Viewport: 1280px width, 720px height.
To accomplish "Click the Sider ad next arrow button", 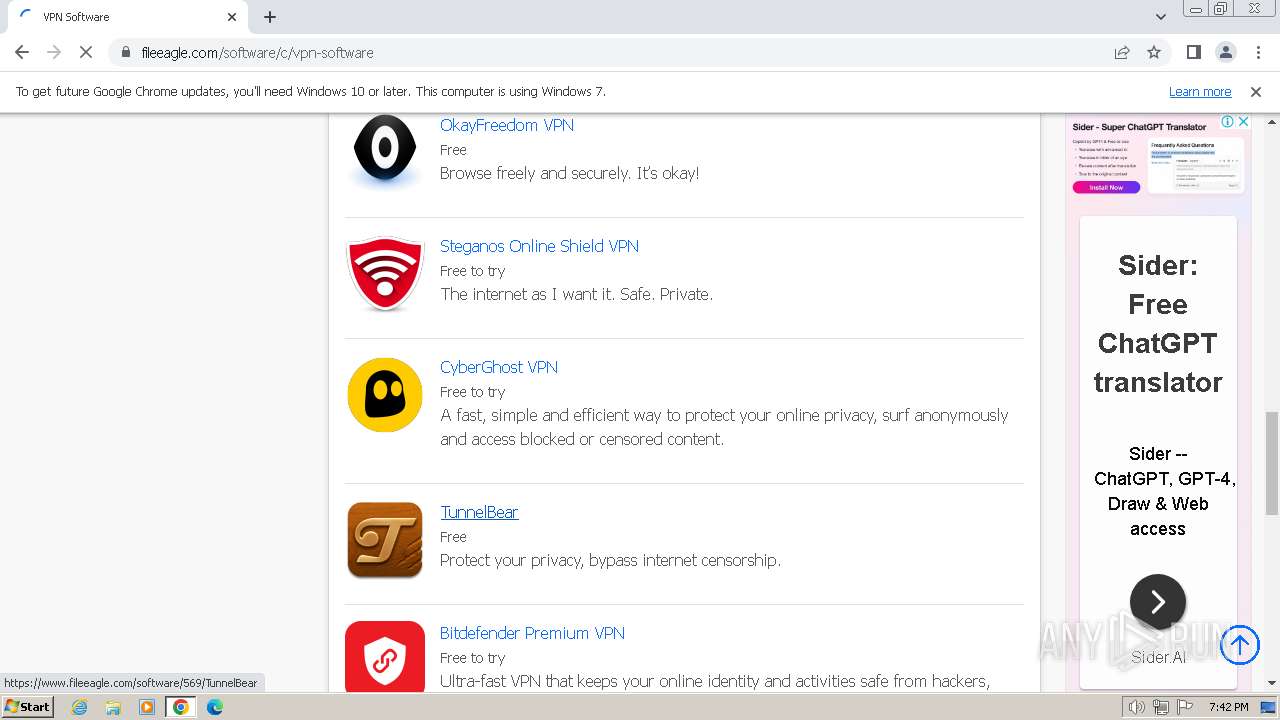I will click(x=1158, y=601).
